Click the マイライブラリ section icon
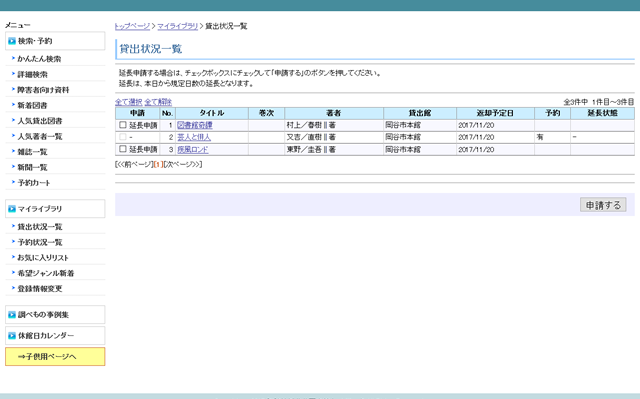The width and height of the screenshot is (640, 399). pos(12,209)
